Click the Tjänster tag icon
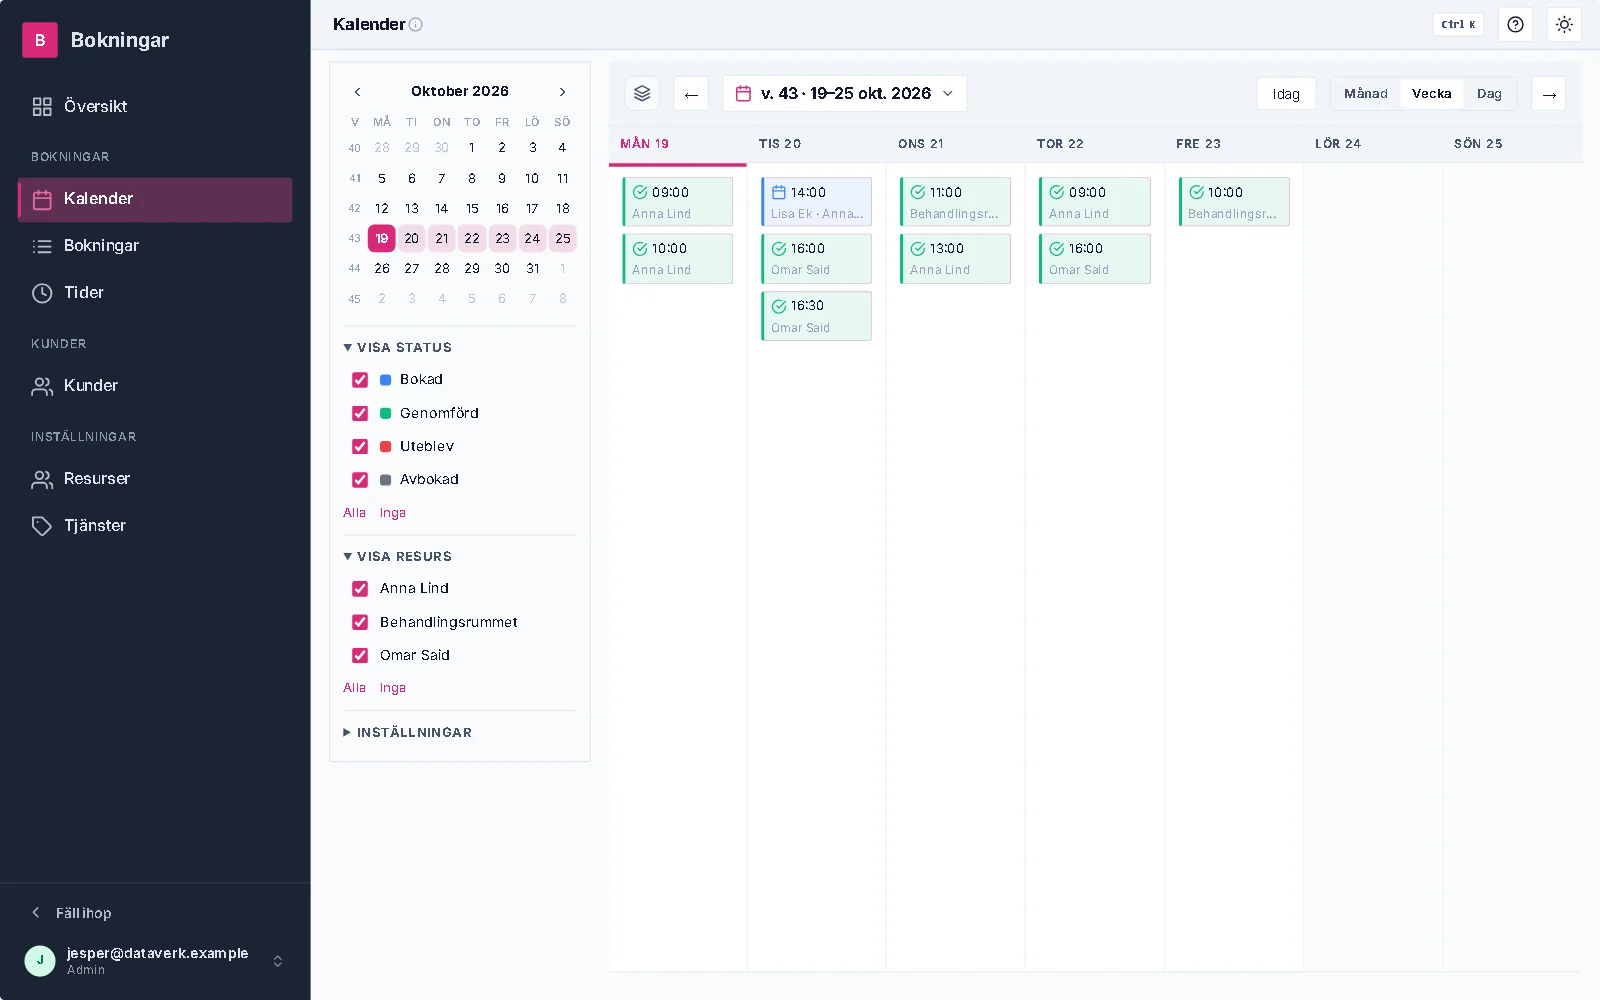Viewport: 1600px width, 1000px height. coord(42,526)
